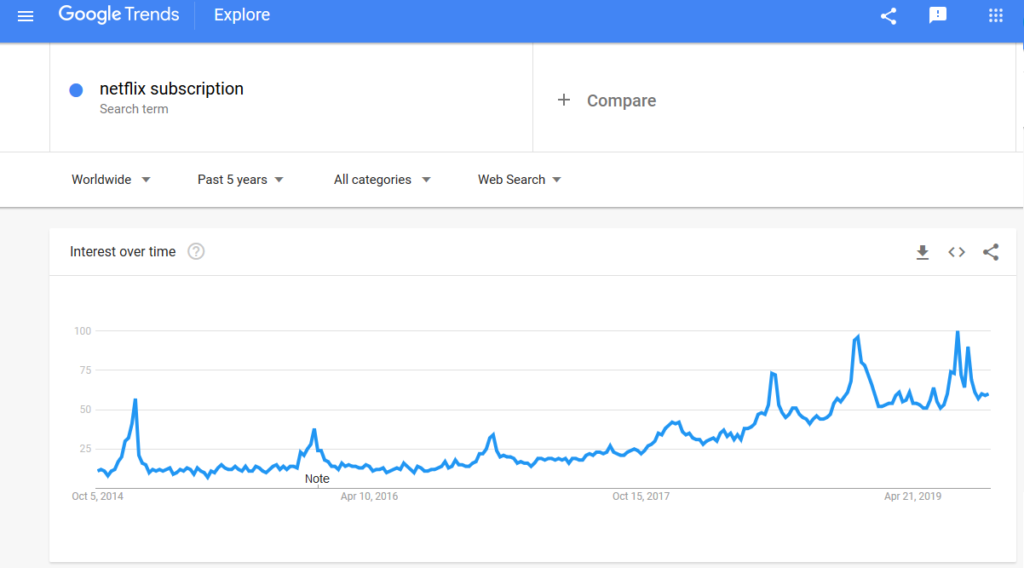Expand the Worldwide region dropdown

coord(111,180)
